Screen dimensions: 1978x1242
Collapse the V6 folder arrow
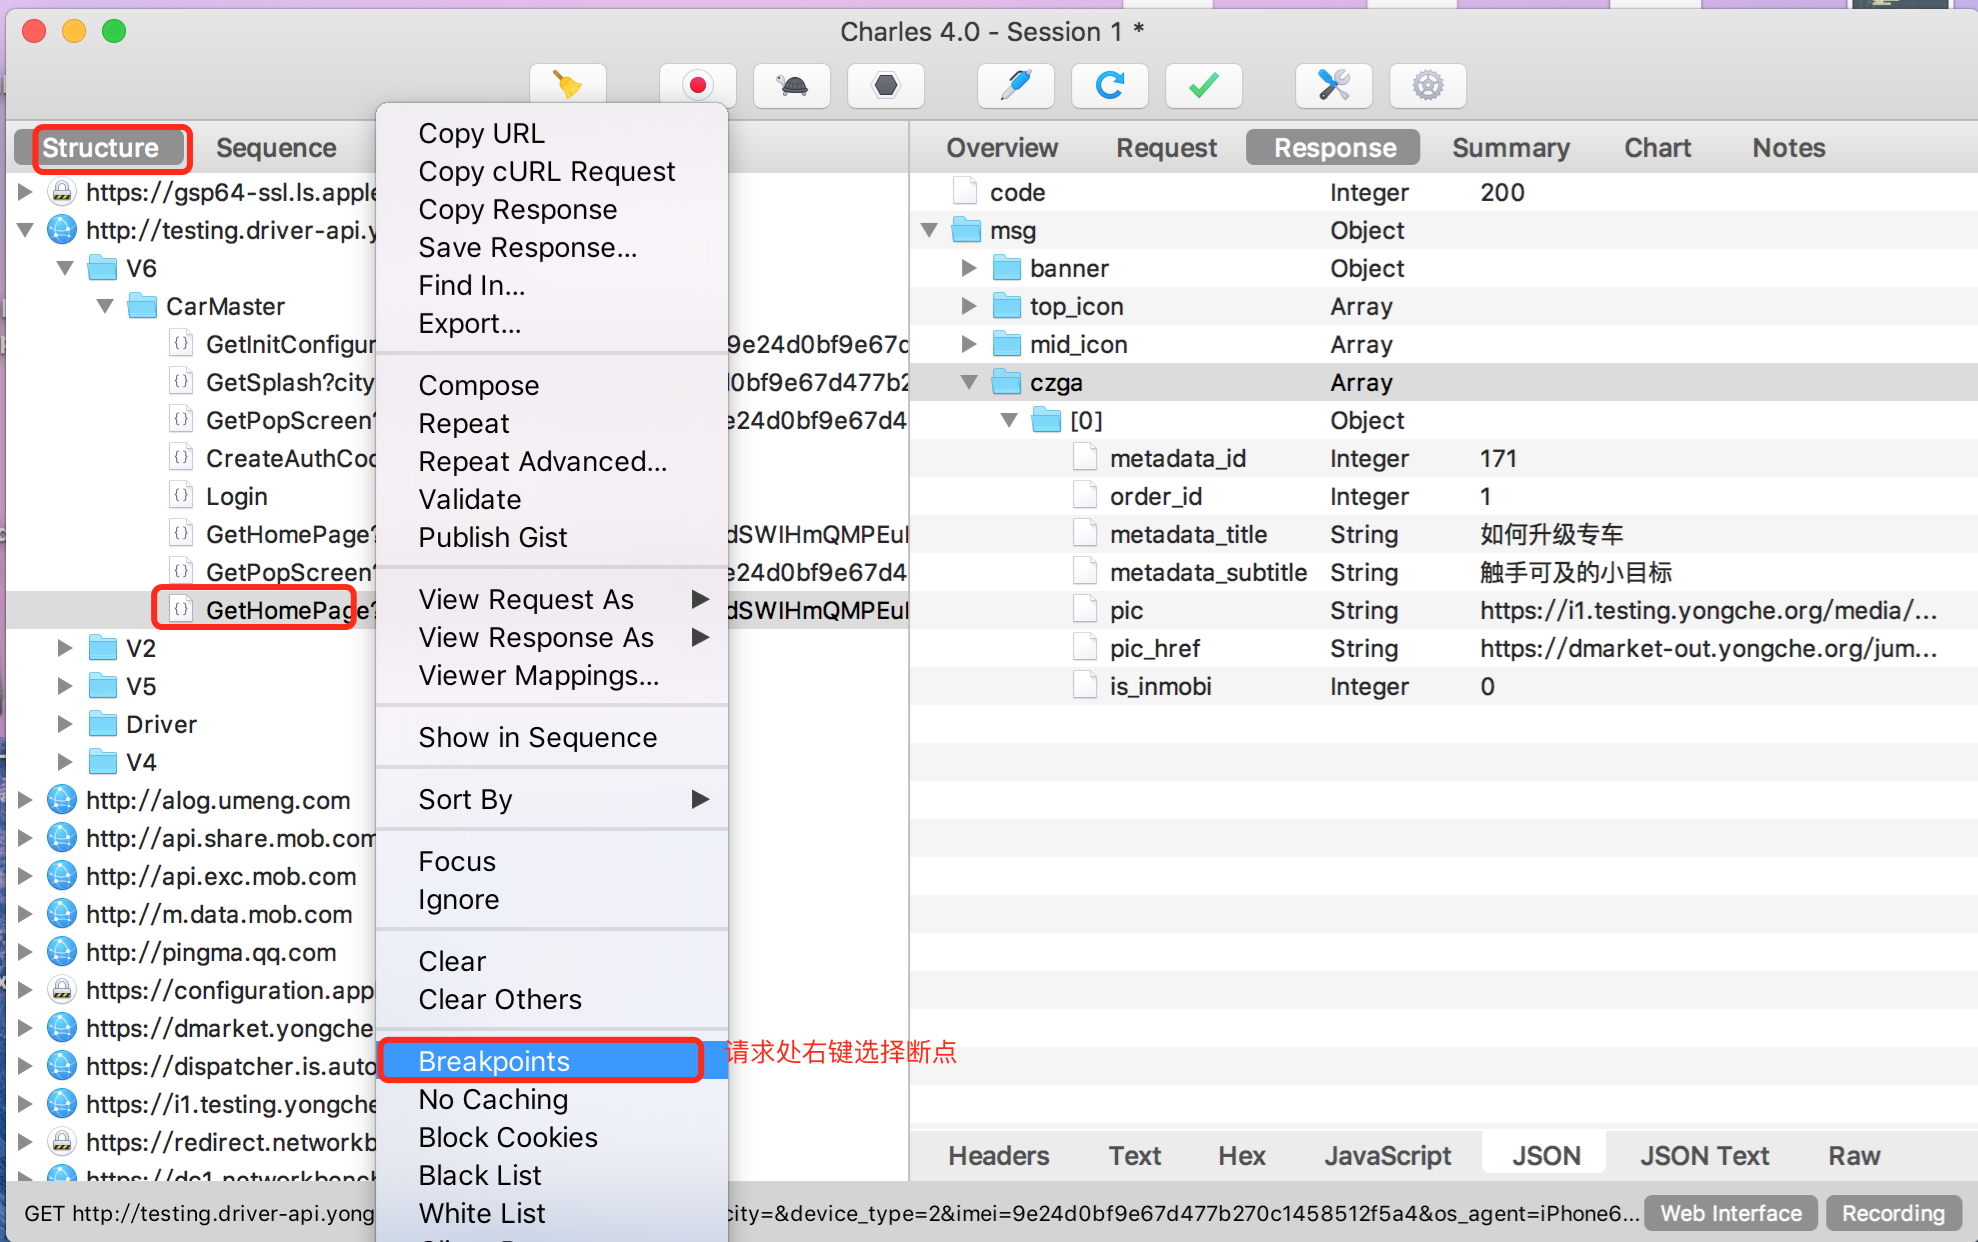coord(66,268)
